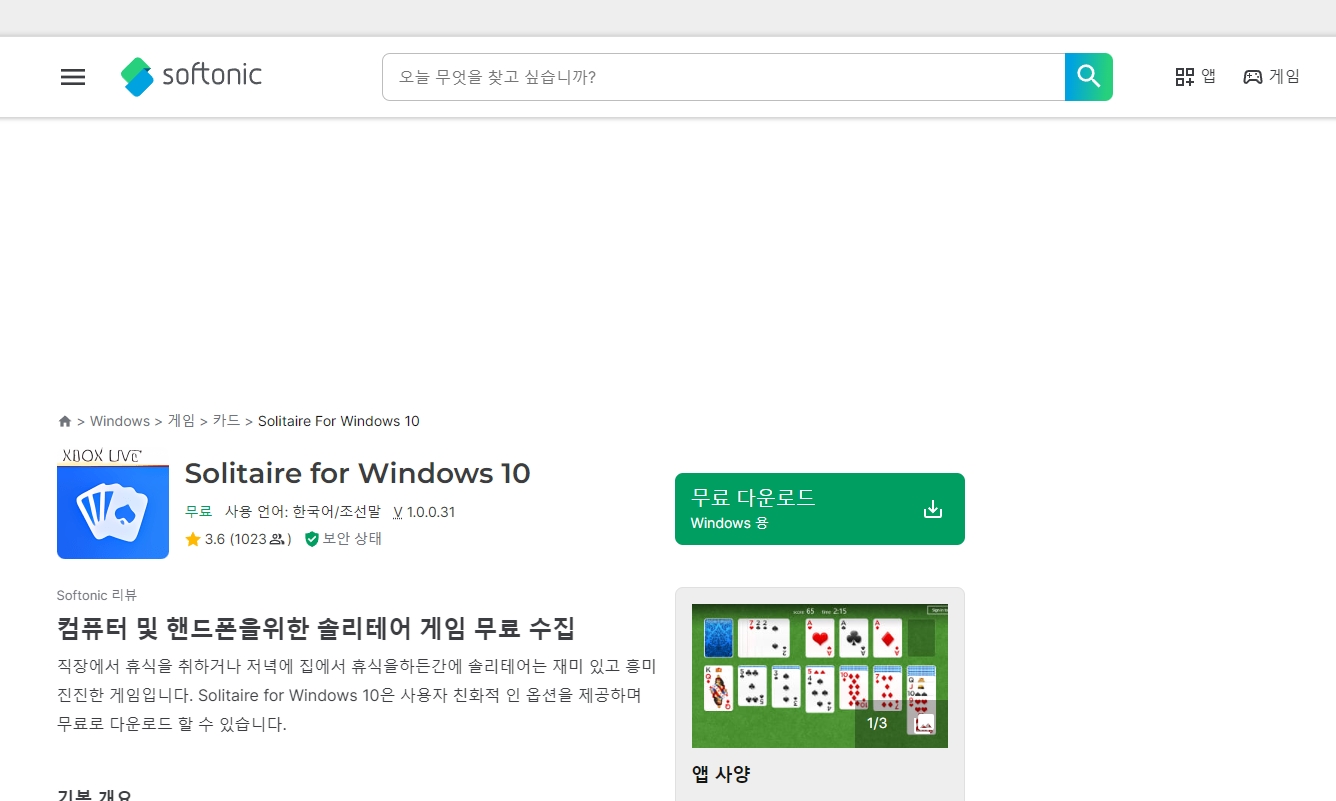Click the Solitaire app icon

pyautogui.click(x=113, y=504)
